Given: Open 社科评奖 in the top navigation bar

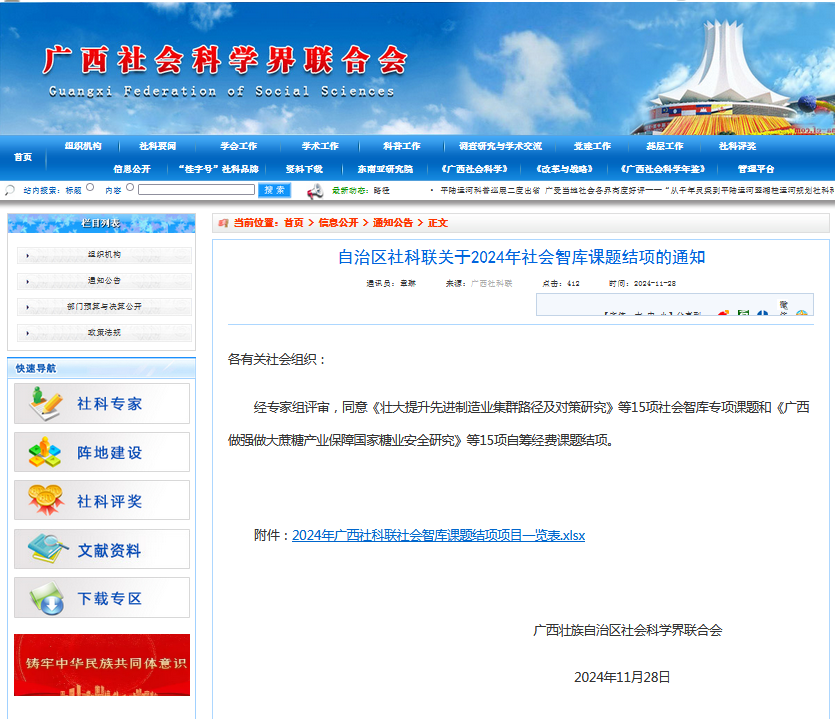Looking at the screenshot, I should [x=737, y=146].
